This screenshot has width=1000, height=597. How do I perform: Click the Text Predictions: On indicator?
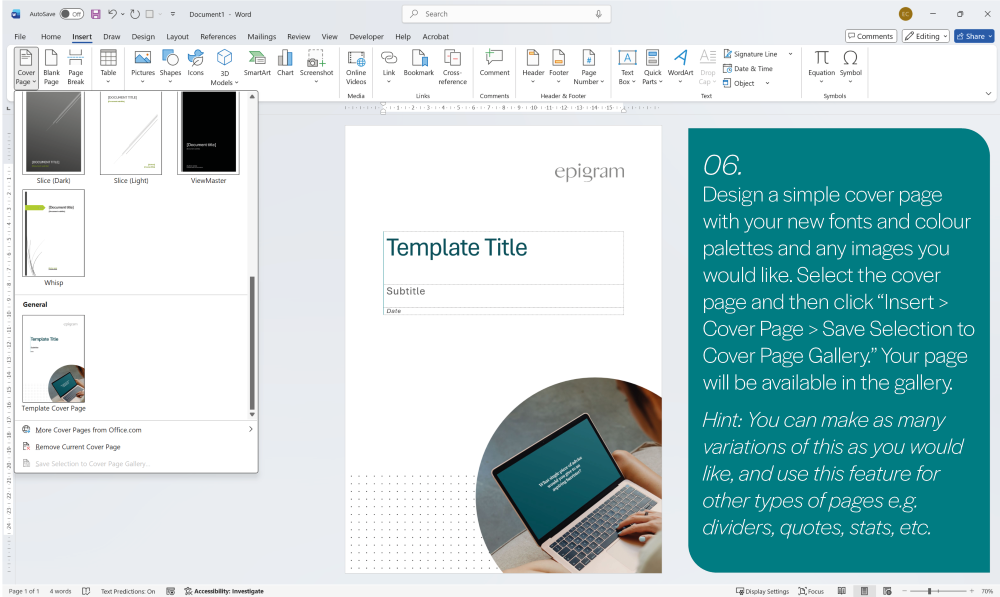(128, 591)
